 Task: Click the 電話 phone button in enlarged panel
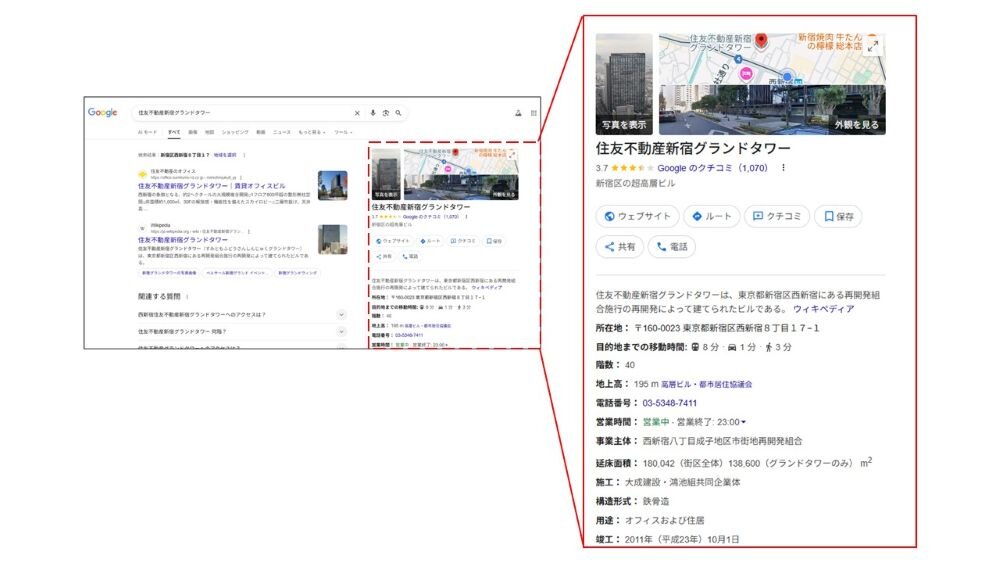tap(671, 246)
